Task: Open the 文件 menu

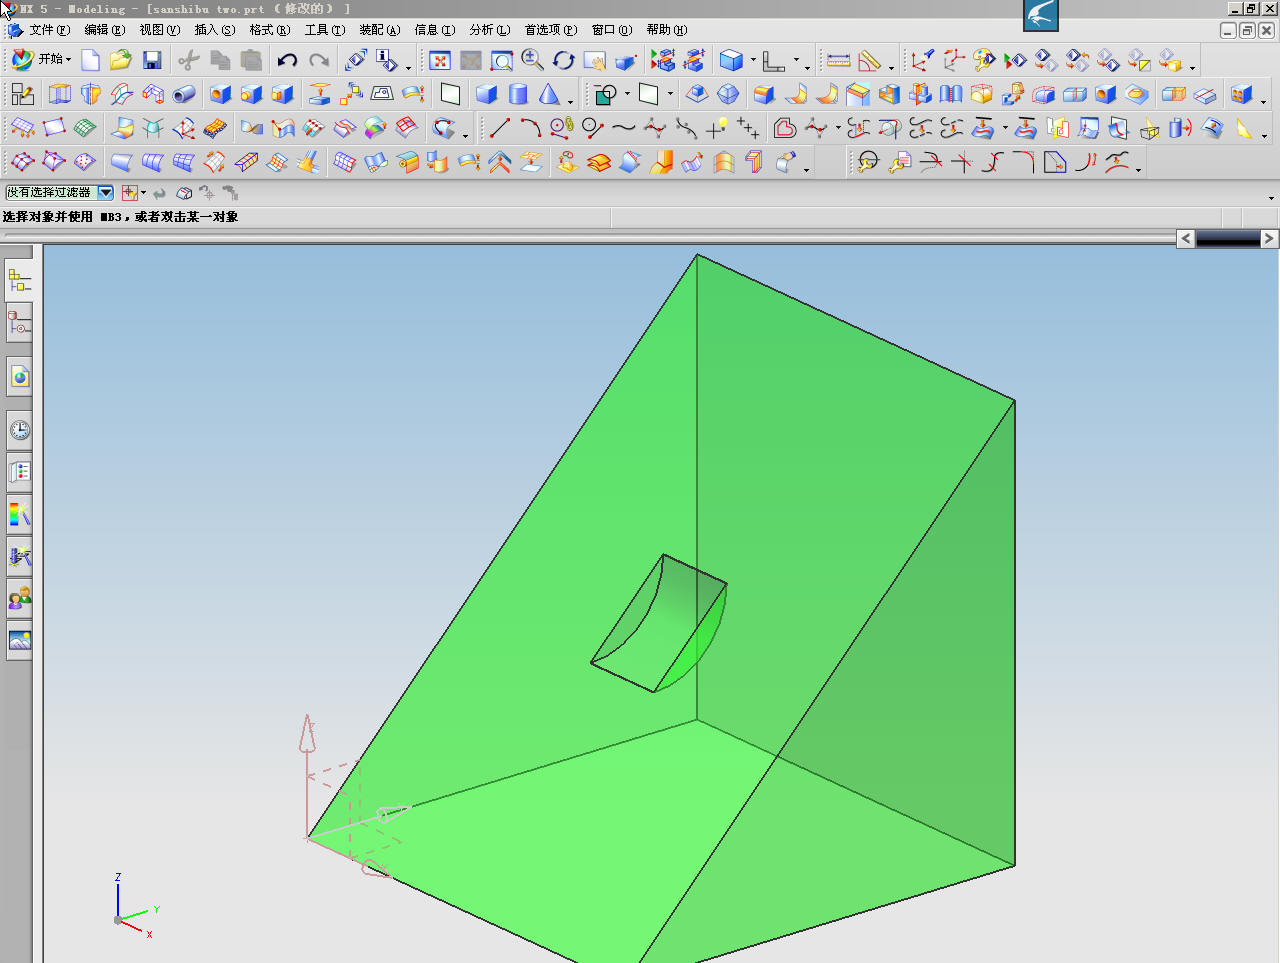Action: pos(49,30)
